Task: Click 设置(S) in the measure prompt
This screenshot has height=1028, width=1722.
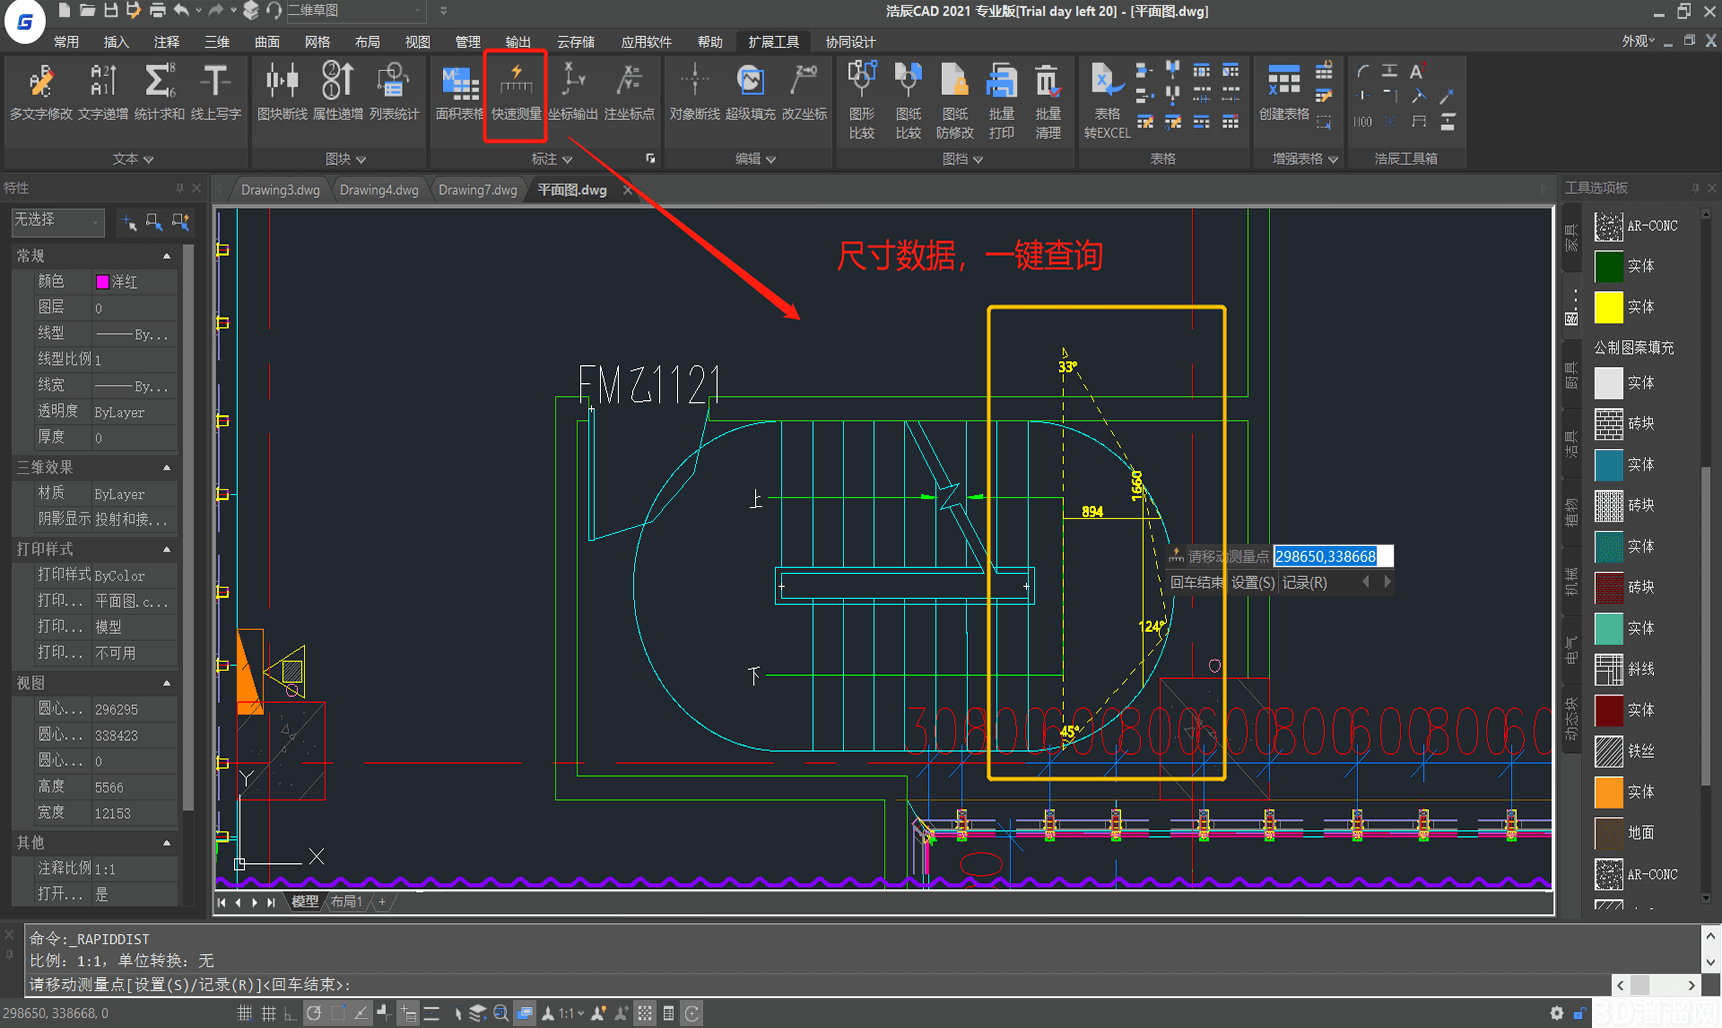Action: click(1253, 583)
